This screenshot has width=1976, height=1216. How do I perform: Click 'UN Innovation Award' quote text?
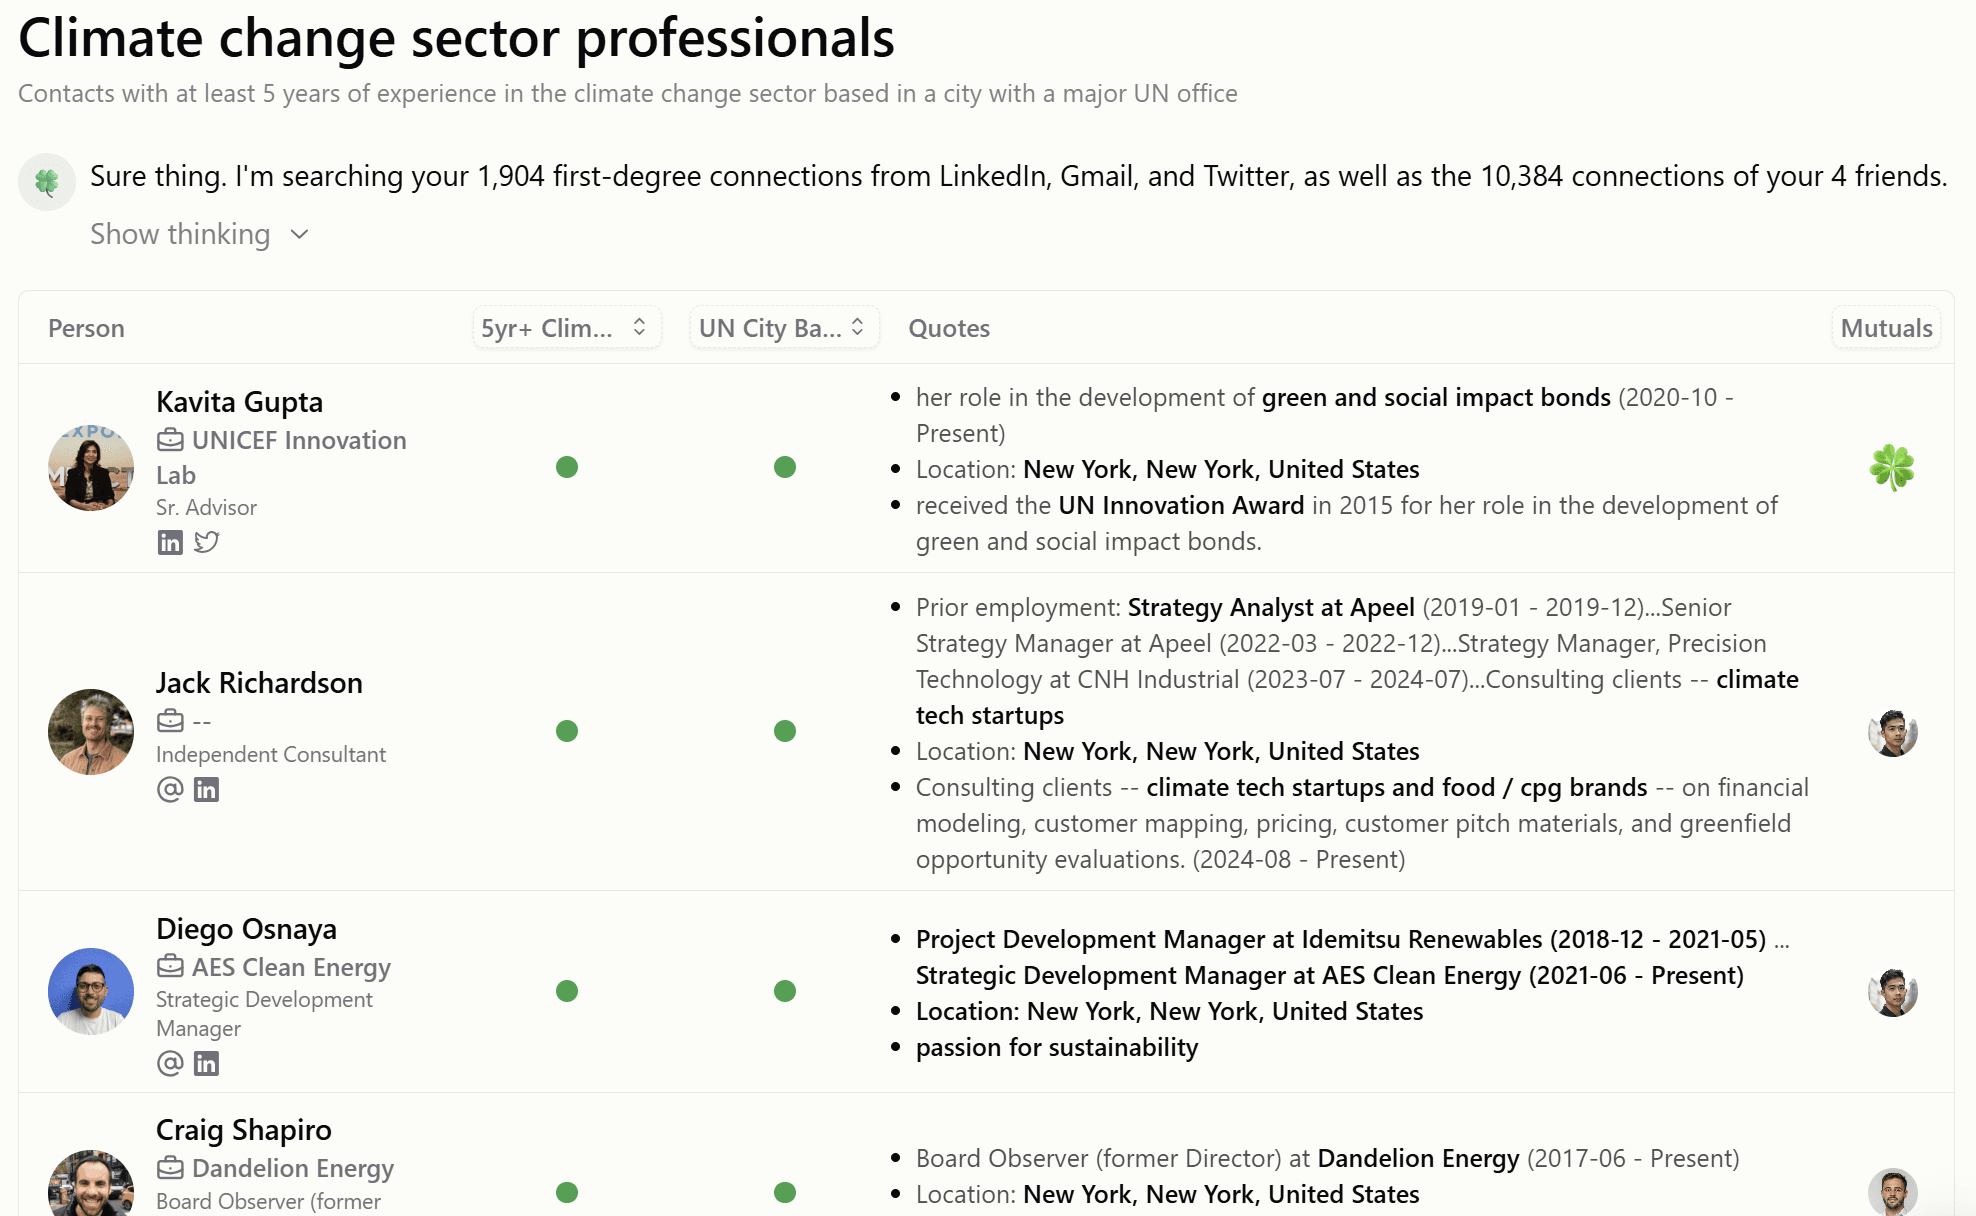pyautogui.click(x=1181, y=506)
